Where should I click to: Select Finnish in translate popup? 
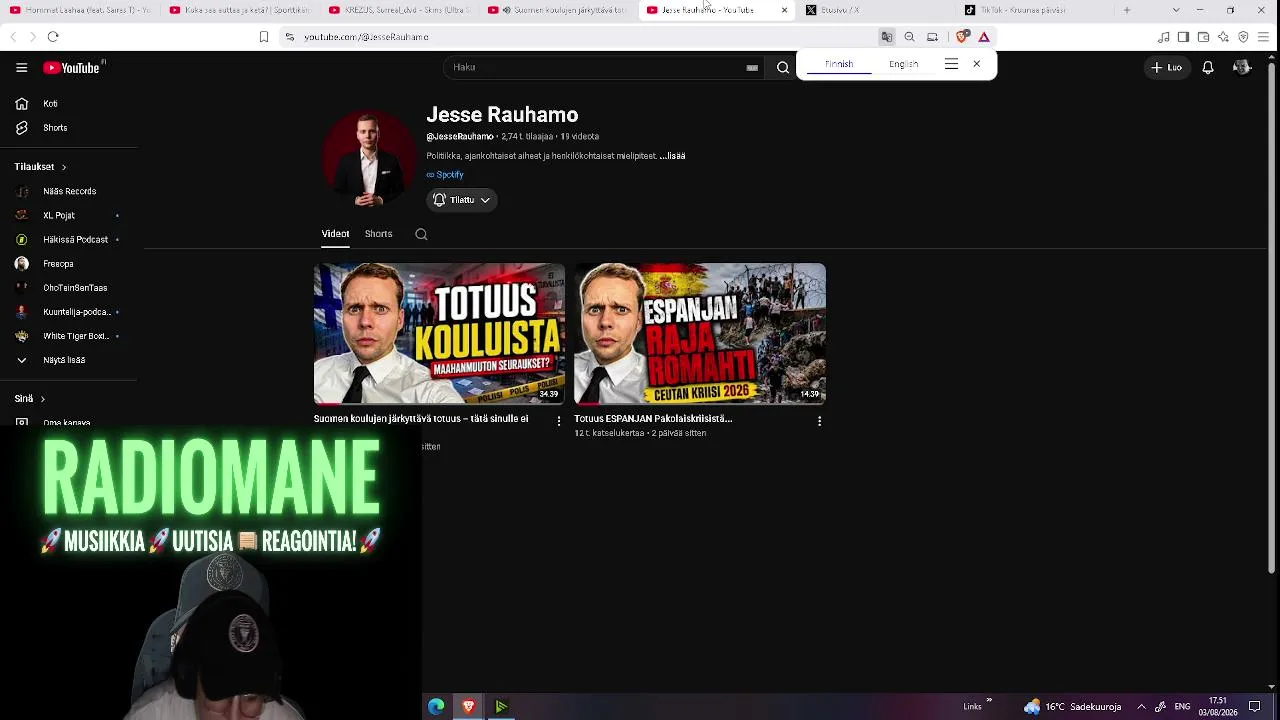[x=839, y=64]
